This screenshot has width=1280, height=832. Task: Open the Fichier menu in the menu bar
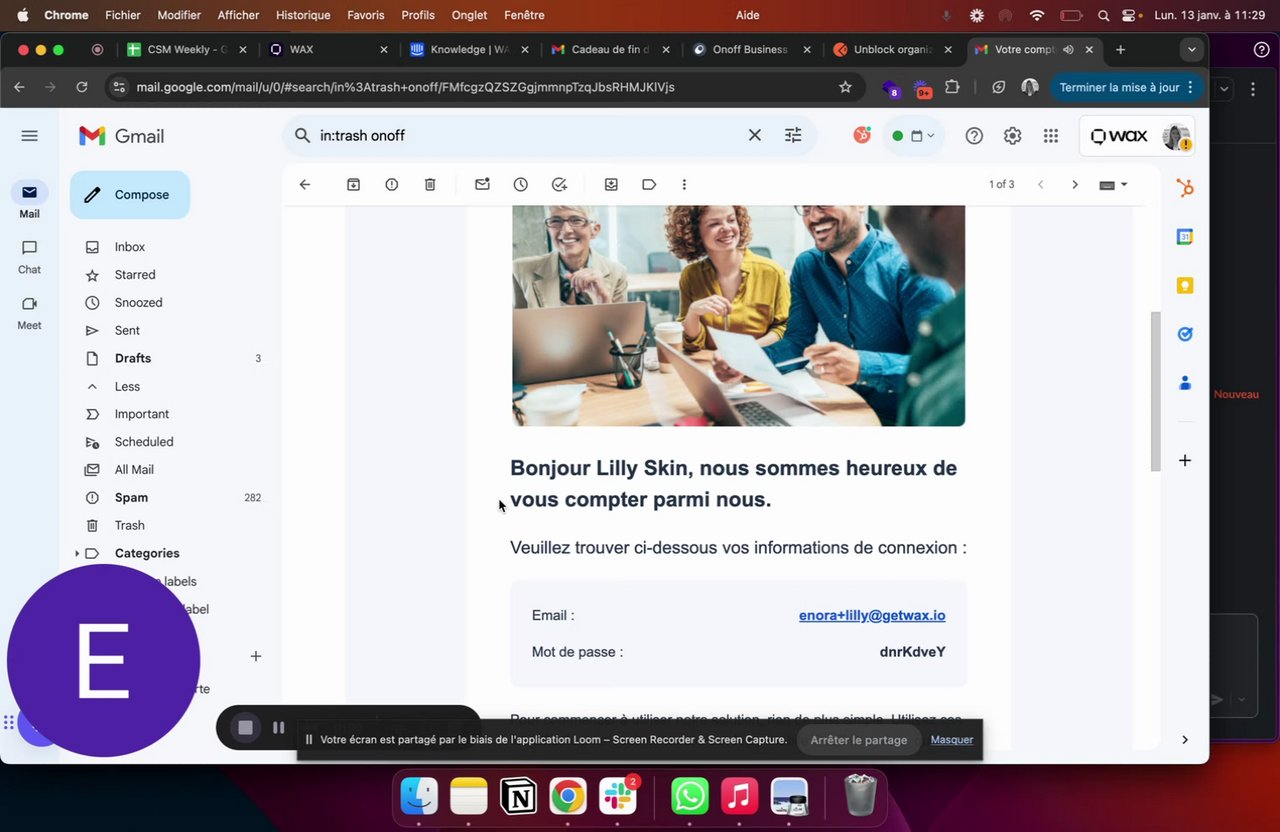[123, 15]
